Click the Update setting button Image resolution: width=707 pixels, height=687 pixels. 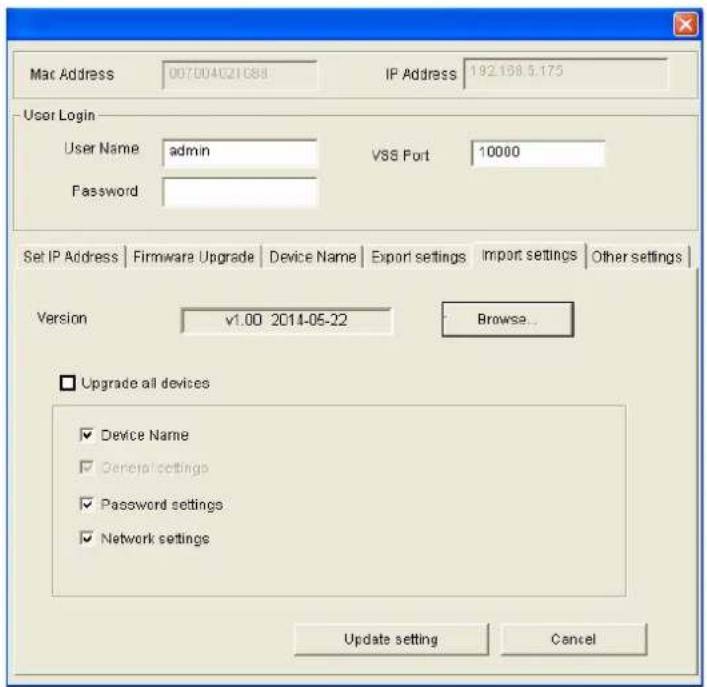391,639
